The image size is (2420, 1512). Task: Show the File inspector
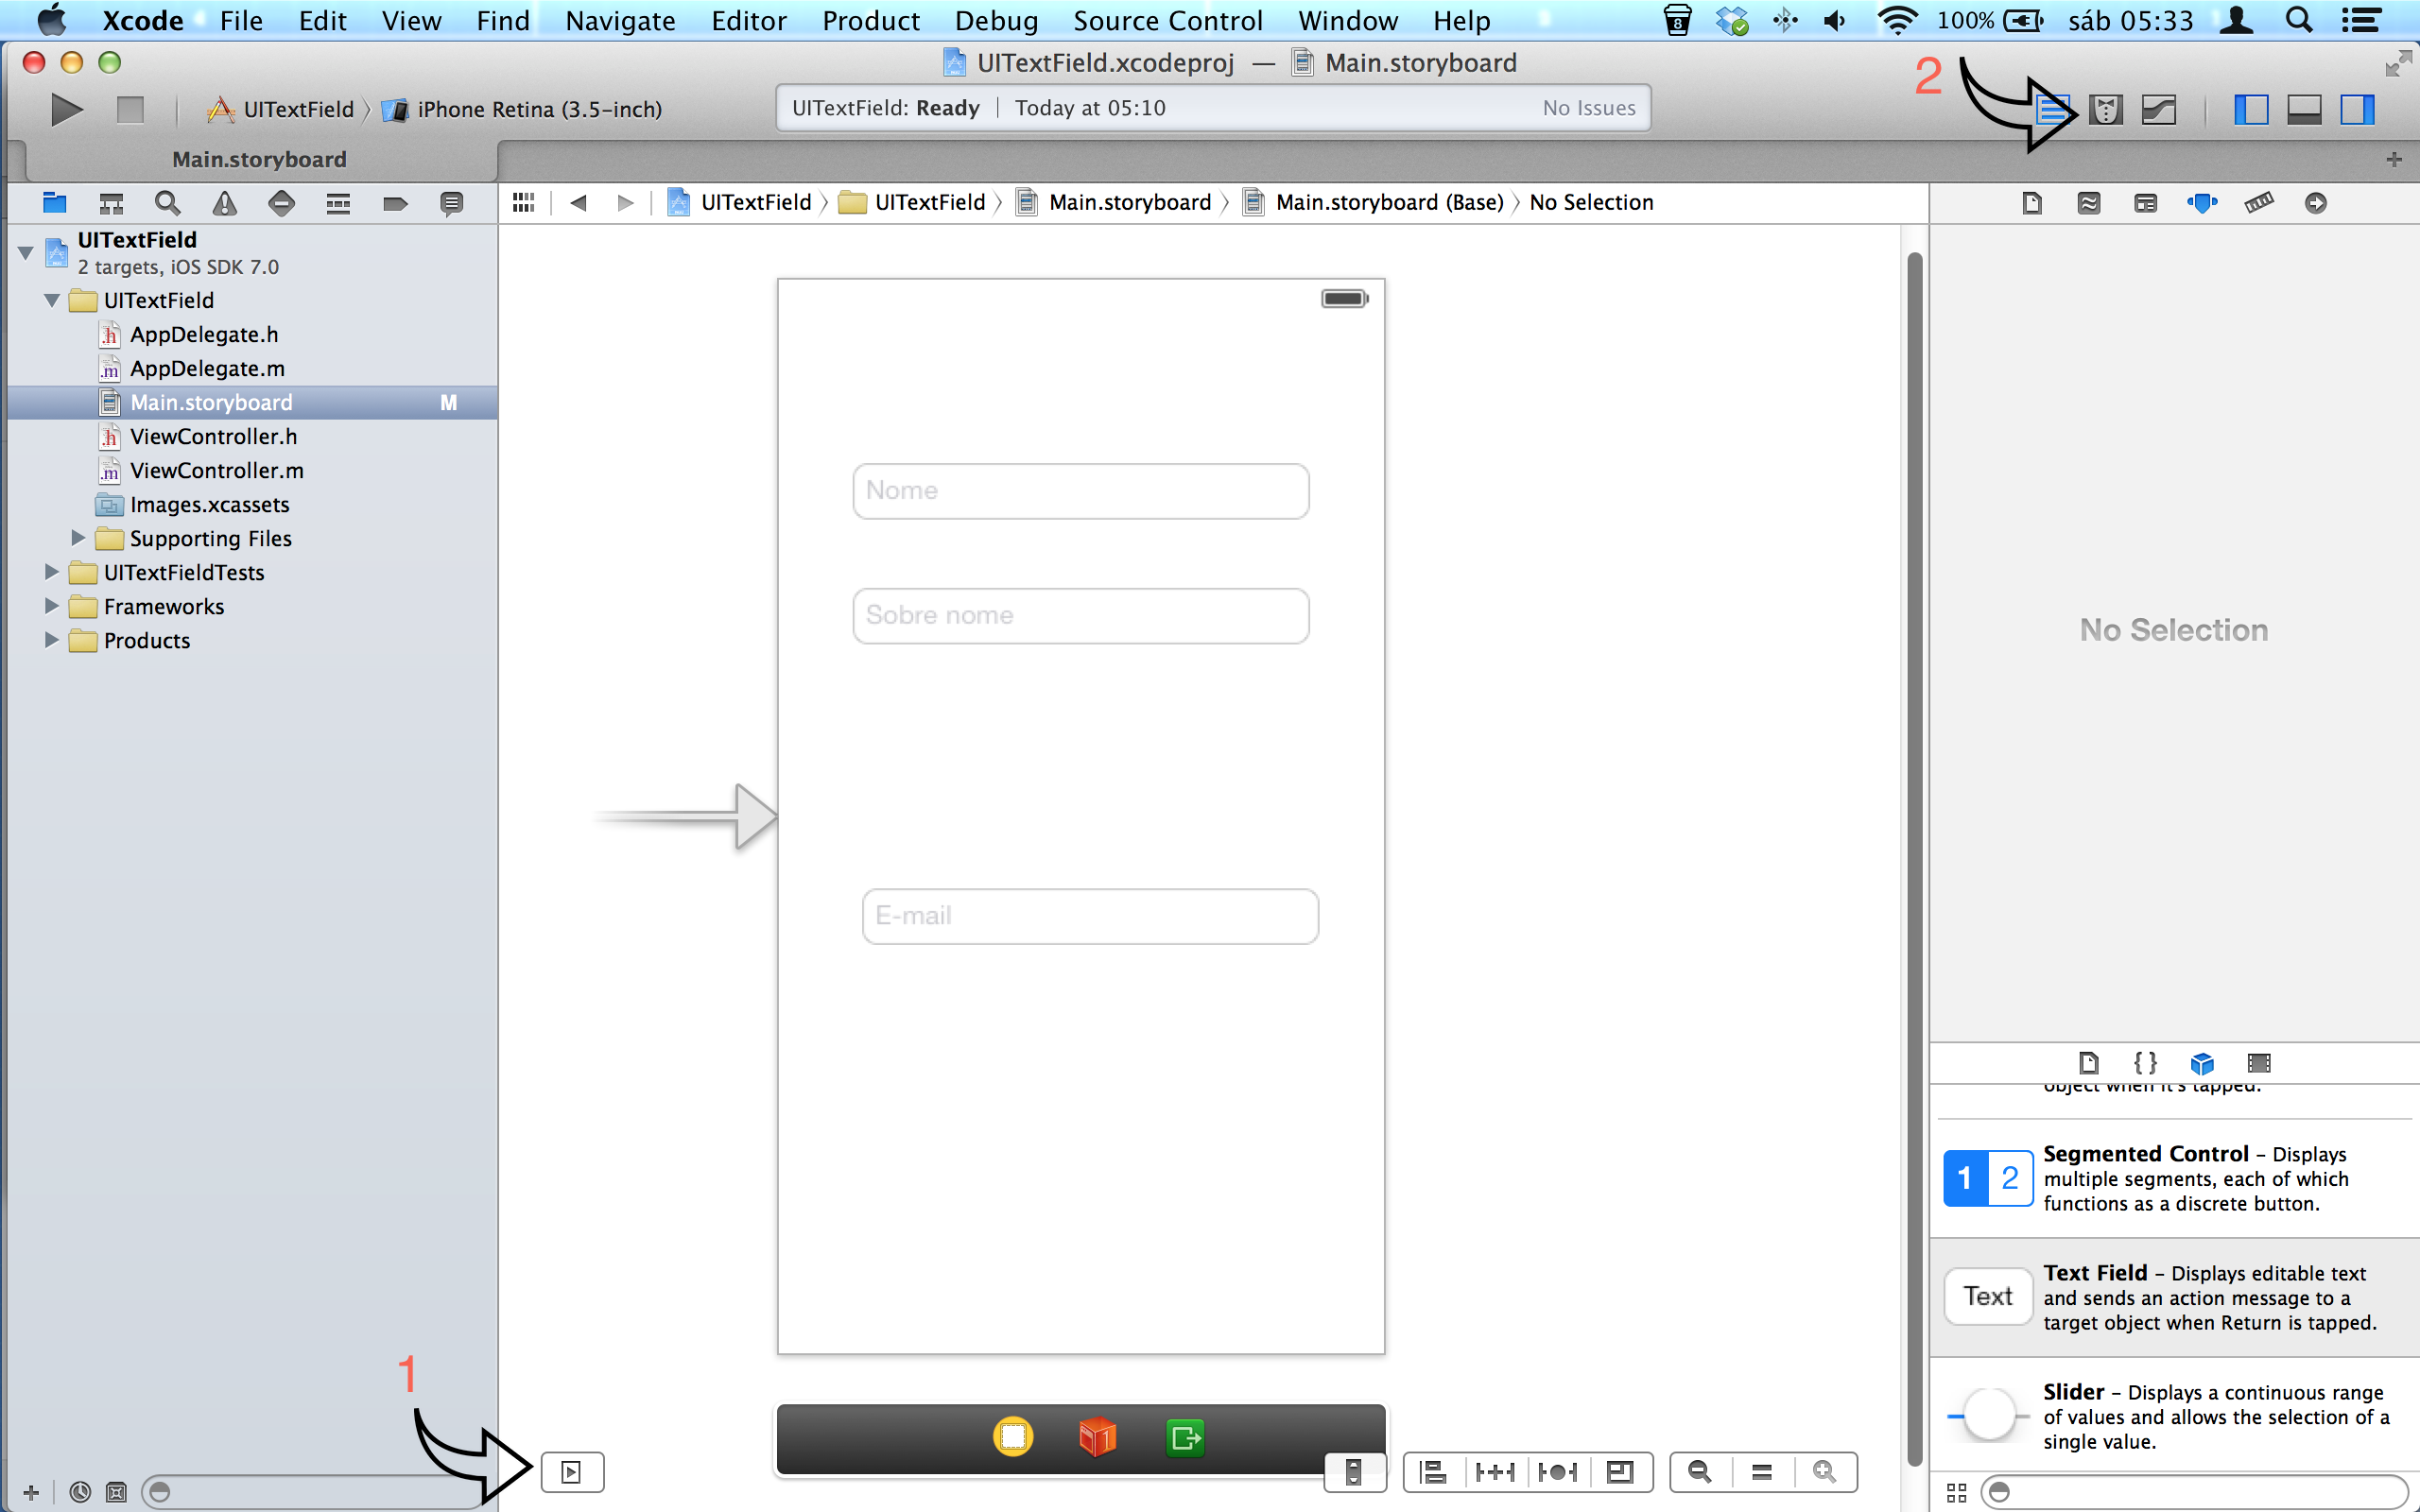[2032, 203]
